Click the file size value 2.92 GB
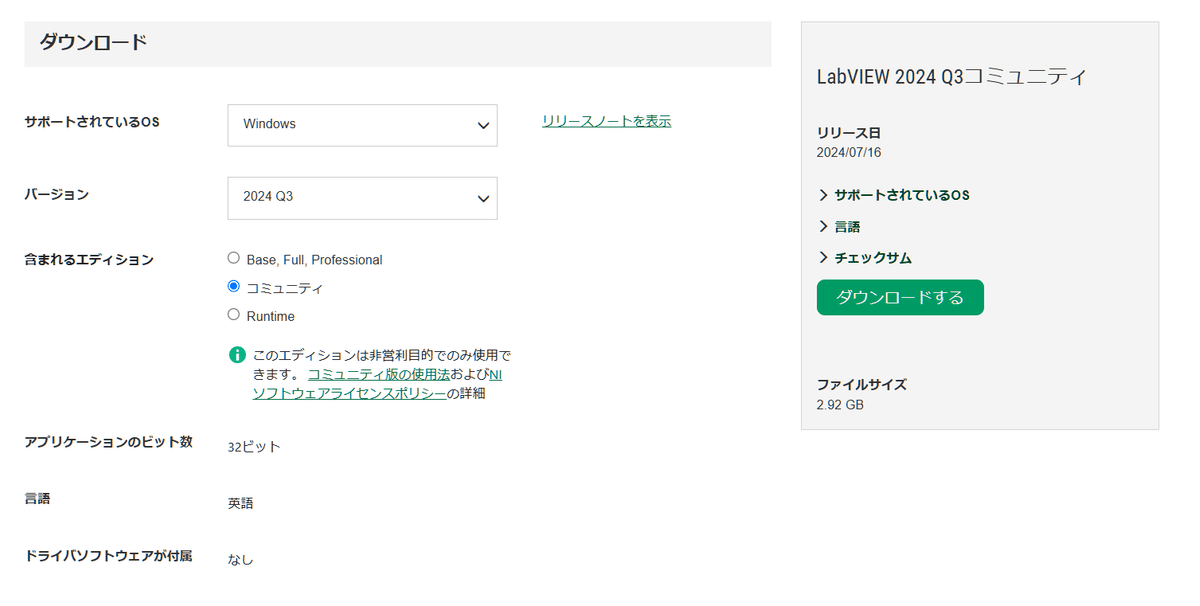This screenshot has width=1200, height=606. click(840, 405)
